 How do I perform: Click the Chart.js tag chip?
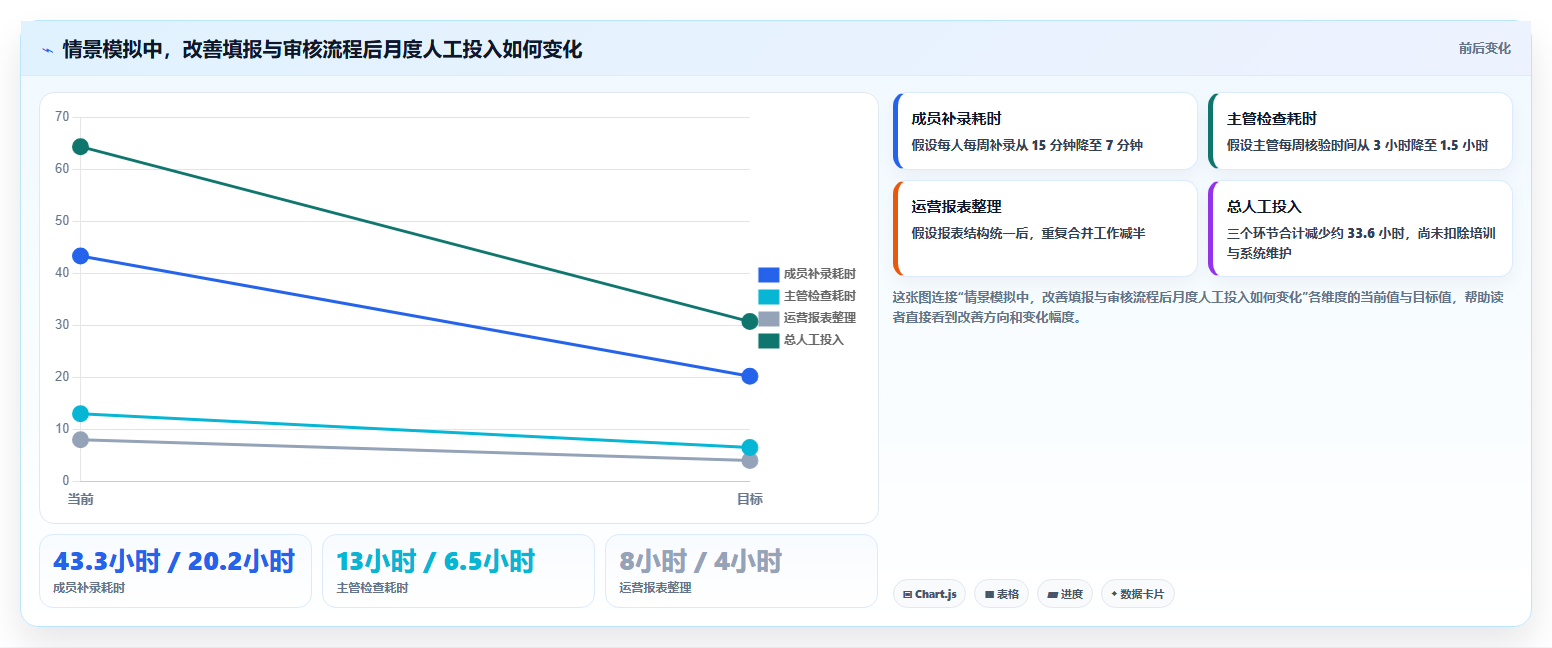tap(929, 594)
